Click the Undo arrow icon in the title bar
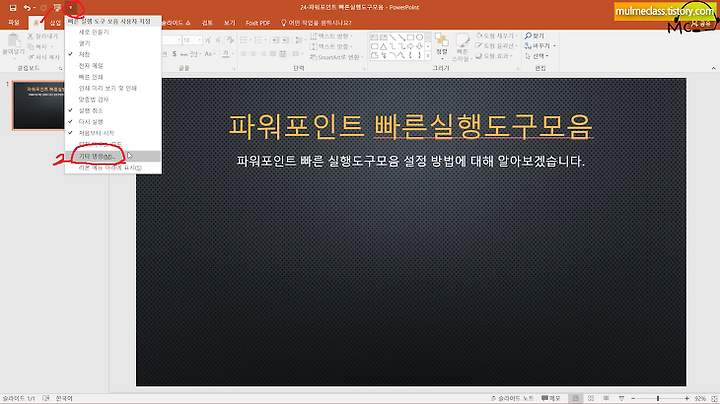720x404 pixels. (27, 8)
